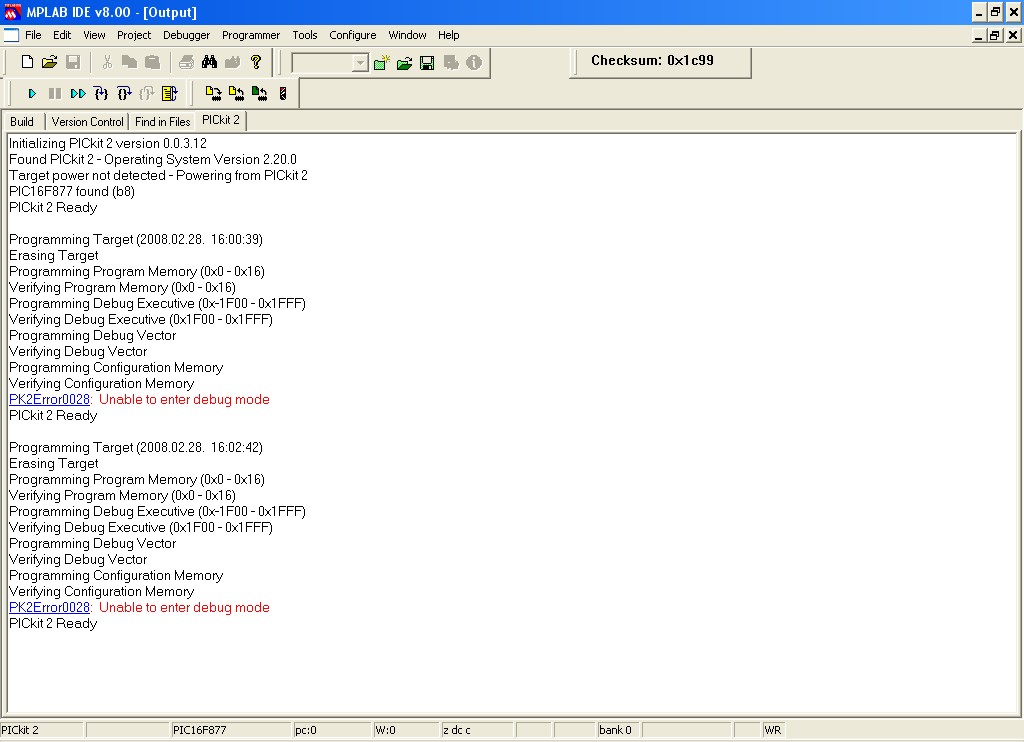Viewport: 1024px width, 742px height.
Task: Open the File menu
Action: [x=33, y=35]
